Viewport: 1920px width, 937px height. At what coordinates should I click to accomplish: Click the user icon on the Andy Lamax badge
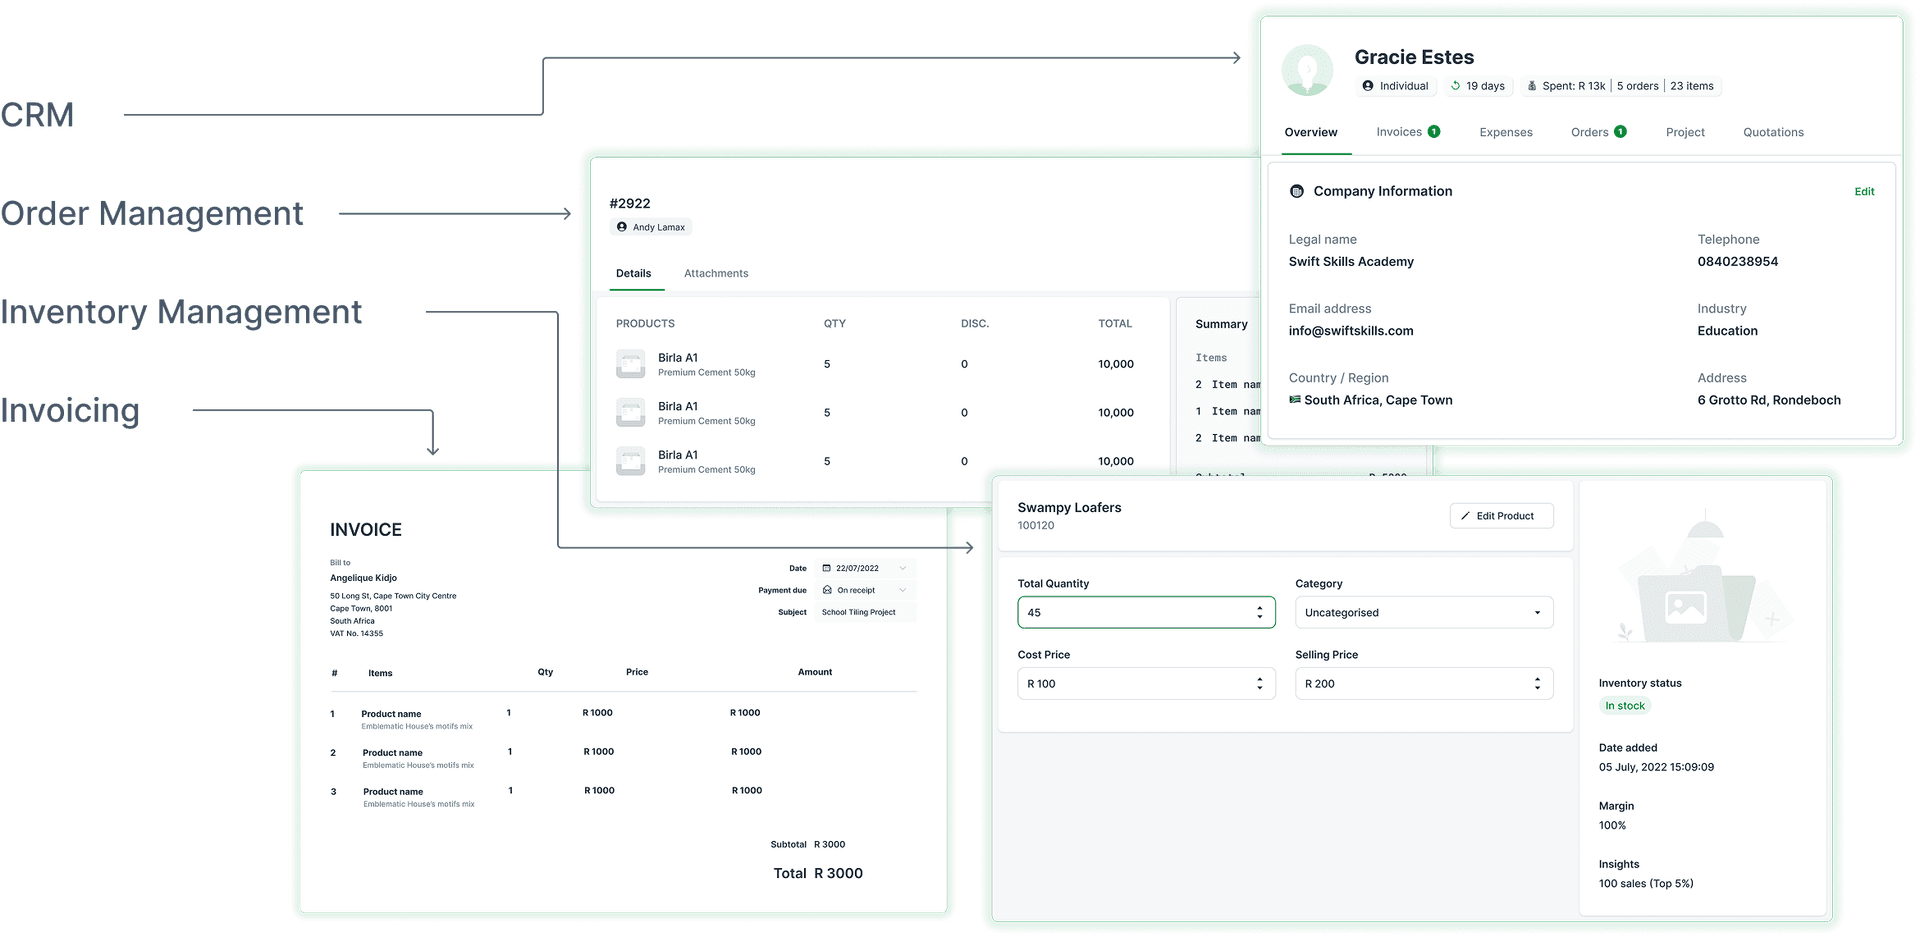pos(623,227)
